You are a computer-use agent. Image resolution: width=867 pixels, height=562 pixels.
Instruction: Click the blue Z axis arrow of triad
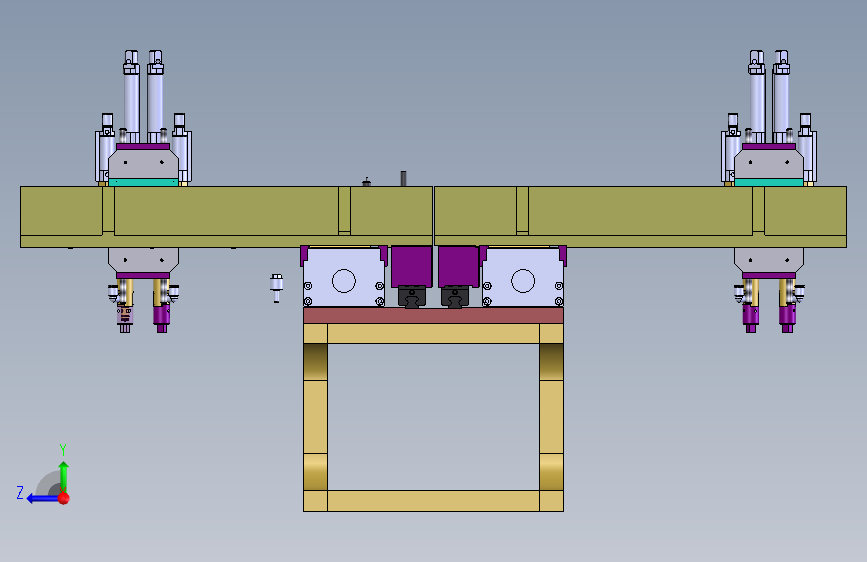pyautogui.click(x=43, y=499)
